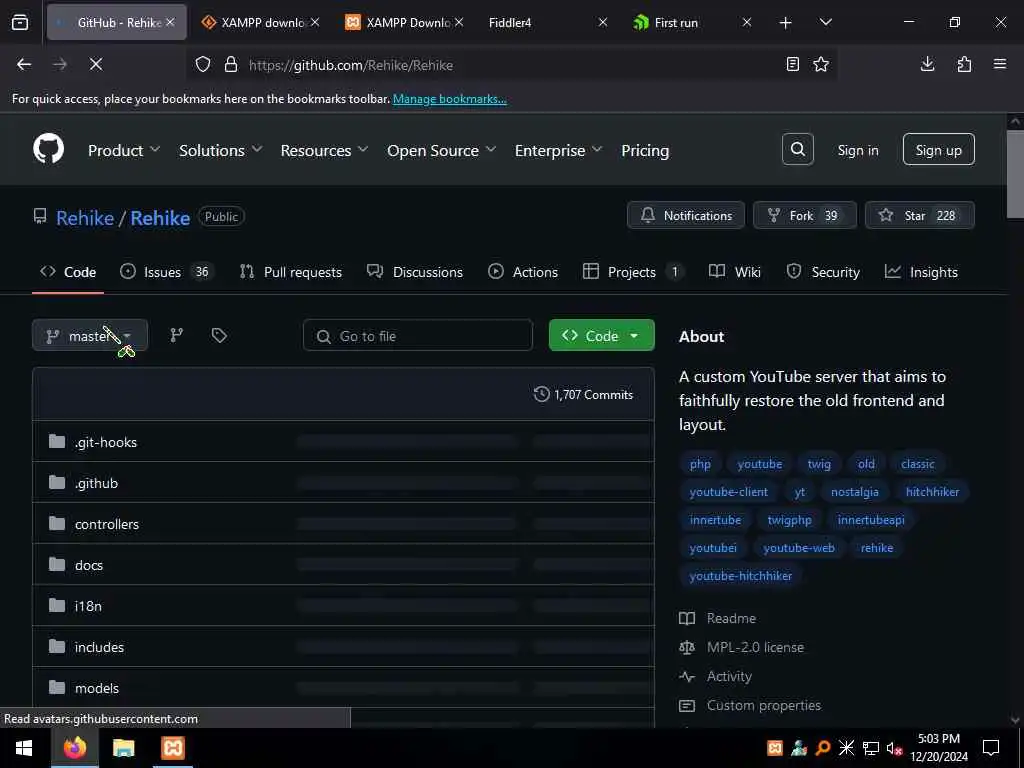Open the Security tab
This screenshot has height=768, width=1024.
(823, 272)
